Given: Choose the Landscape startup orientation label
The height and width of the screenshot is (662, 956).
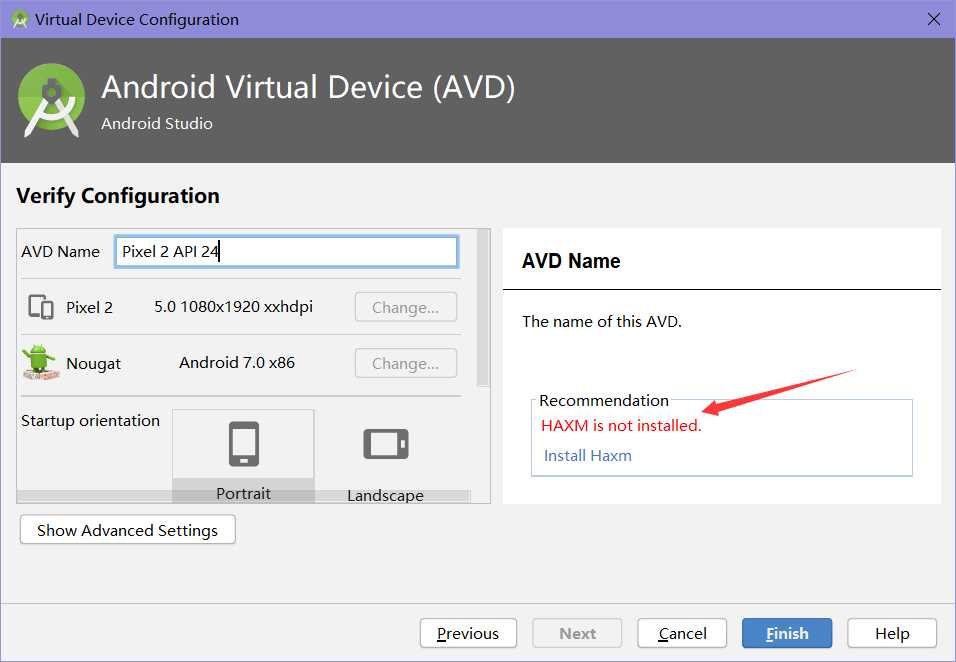Looking at the screenshot, I should pyautogui.click(x=385, y=495).
